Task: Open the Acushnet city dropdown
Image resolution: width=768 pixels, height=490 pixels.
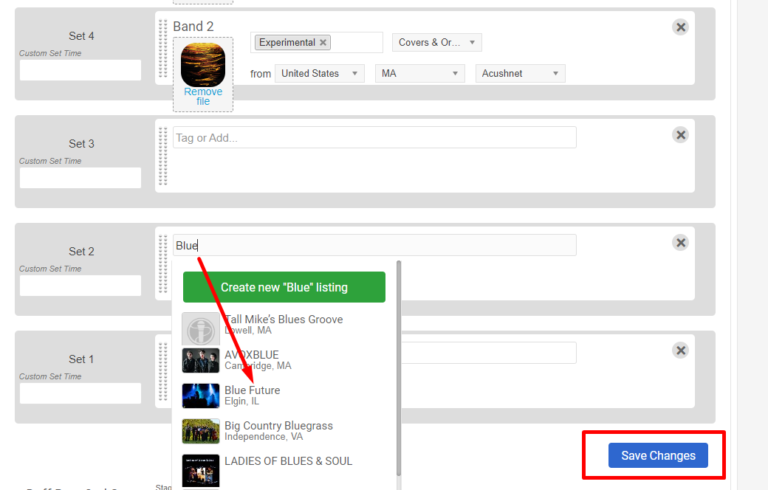Action: coord(520,74)
